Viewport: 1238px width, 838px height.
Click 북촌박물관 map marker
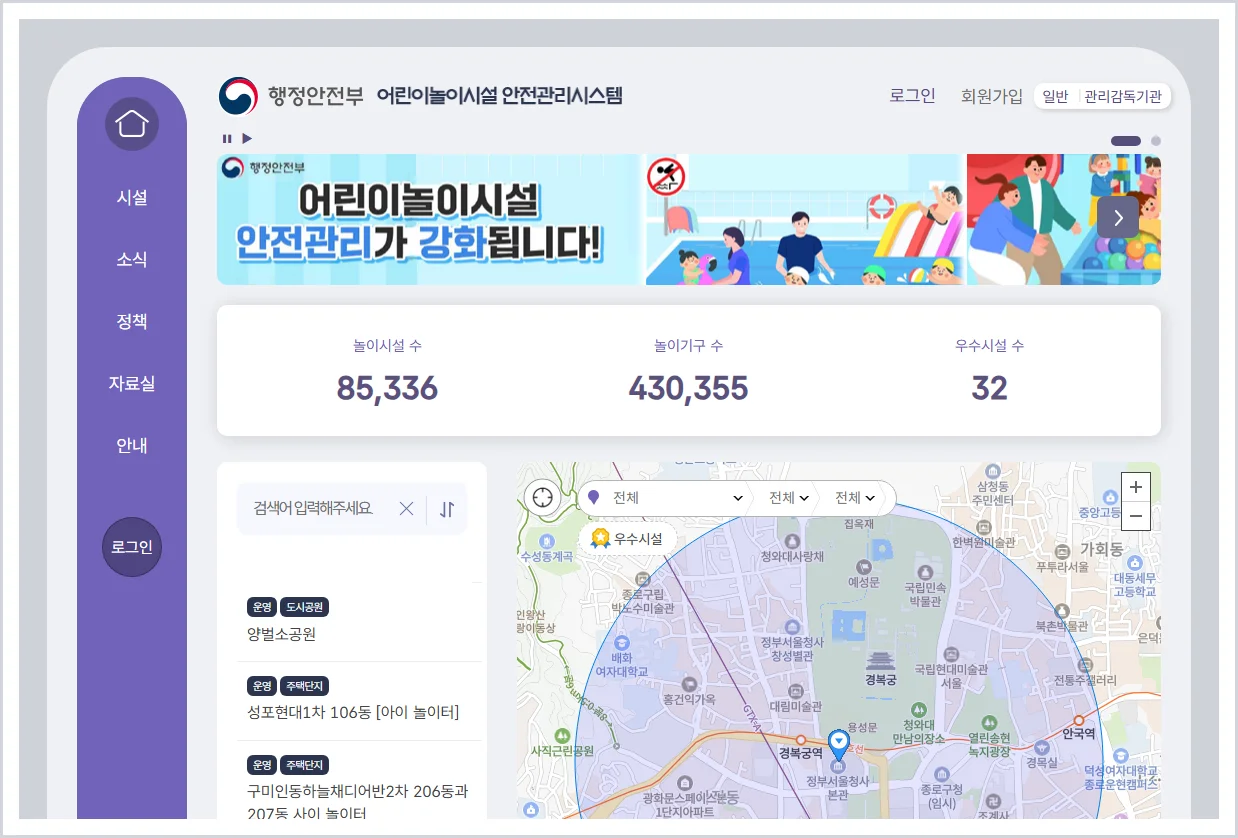1063,612
